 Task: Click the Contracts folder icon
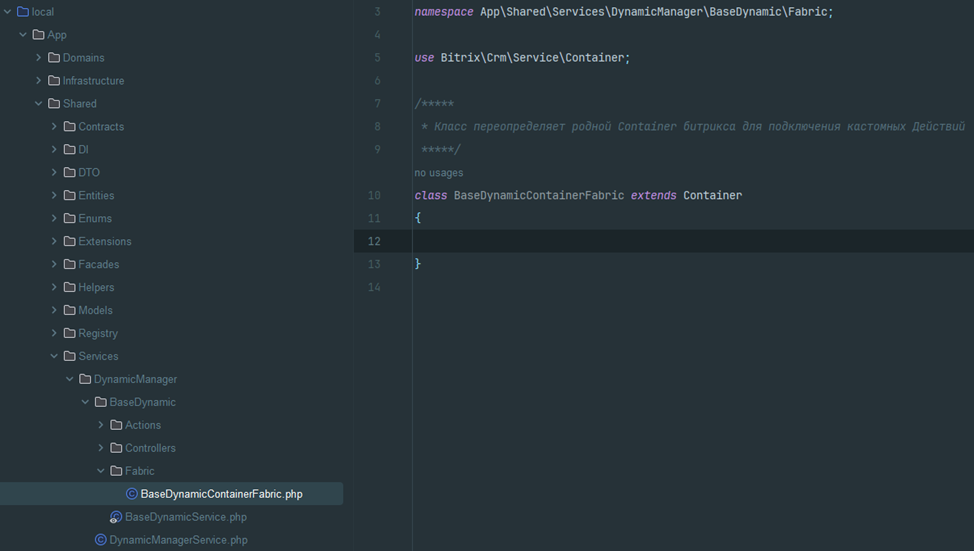[x=70, y=127]
